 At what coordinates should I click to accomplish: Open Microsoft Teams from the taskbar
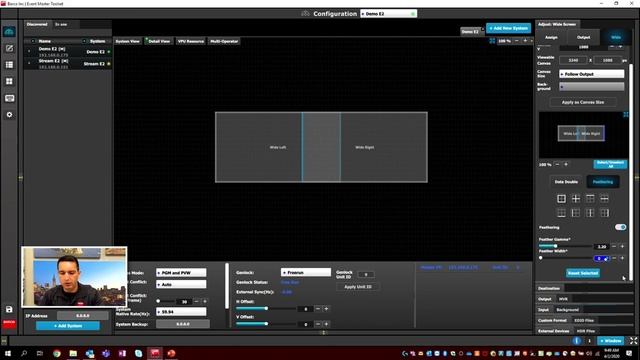(106, 353)
